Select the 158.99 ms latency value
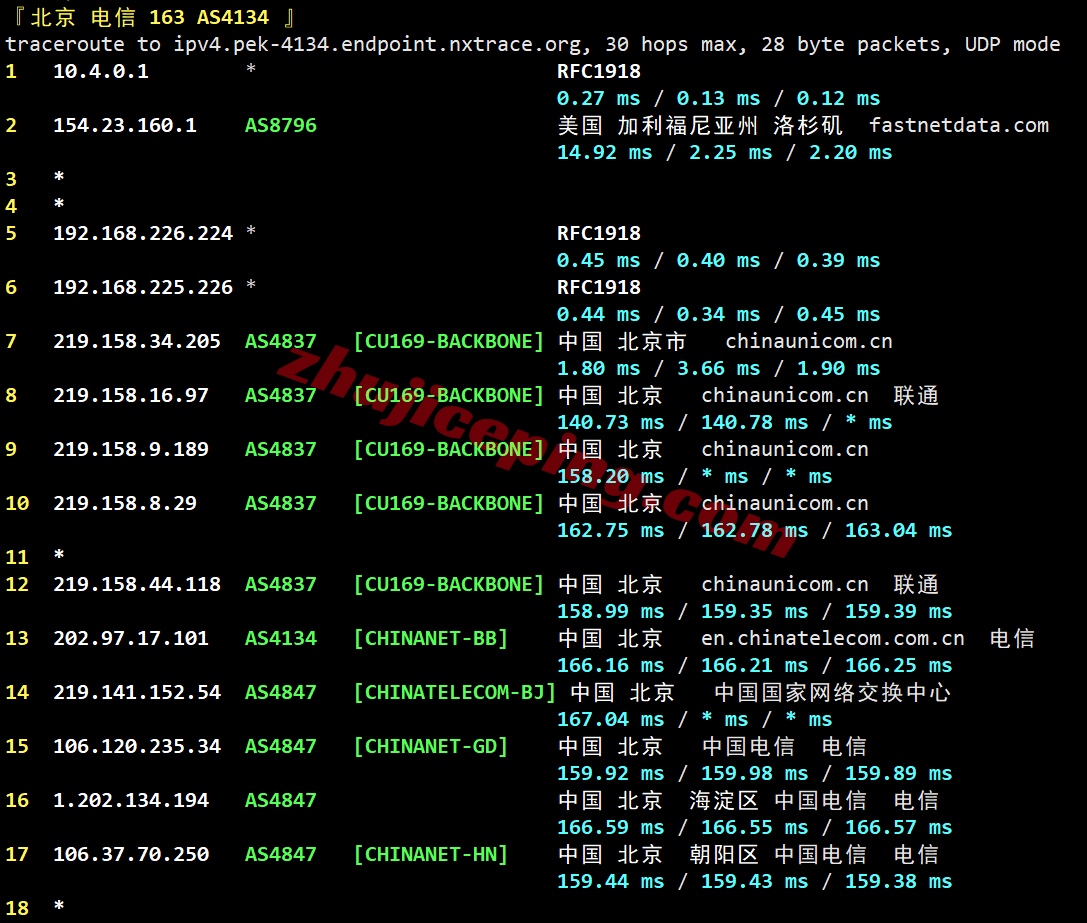 click(611, 612)
